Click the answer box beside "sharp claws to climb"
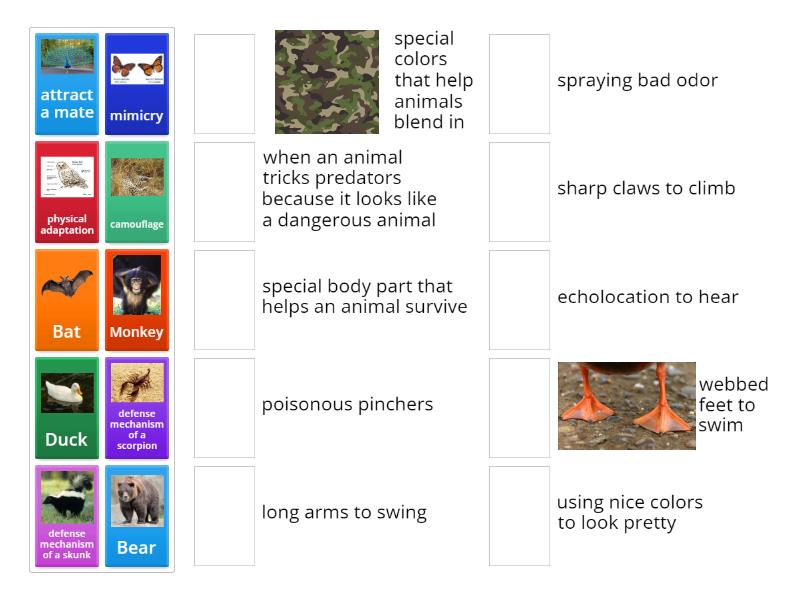 tap(517, 190)
